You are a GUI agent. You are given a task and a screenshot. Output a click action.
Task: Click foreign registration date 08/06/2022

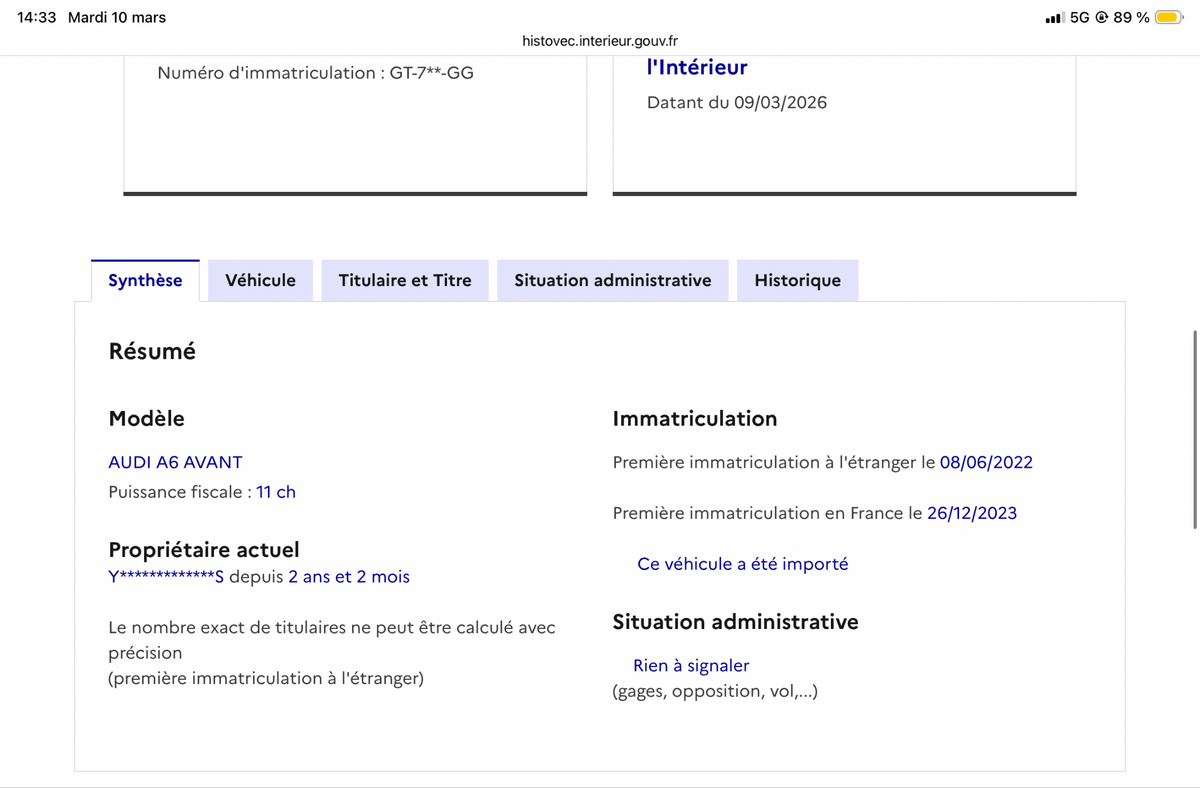pos(986,462)
